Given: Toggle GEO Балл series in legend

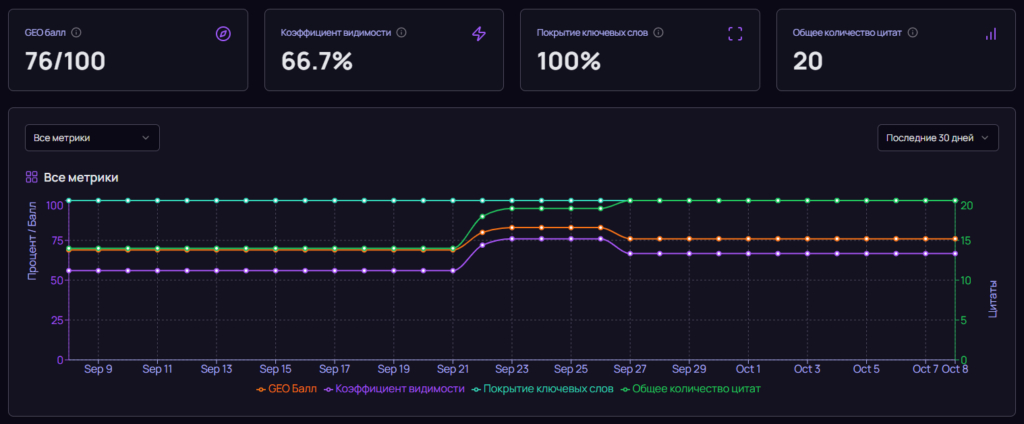Looking at the screenshot, I should pyautogui.click(x=287, y=389).
